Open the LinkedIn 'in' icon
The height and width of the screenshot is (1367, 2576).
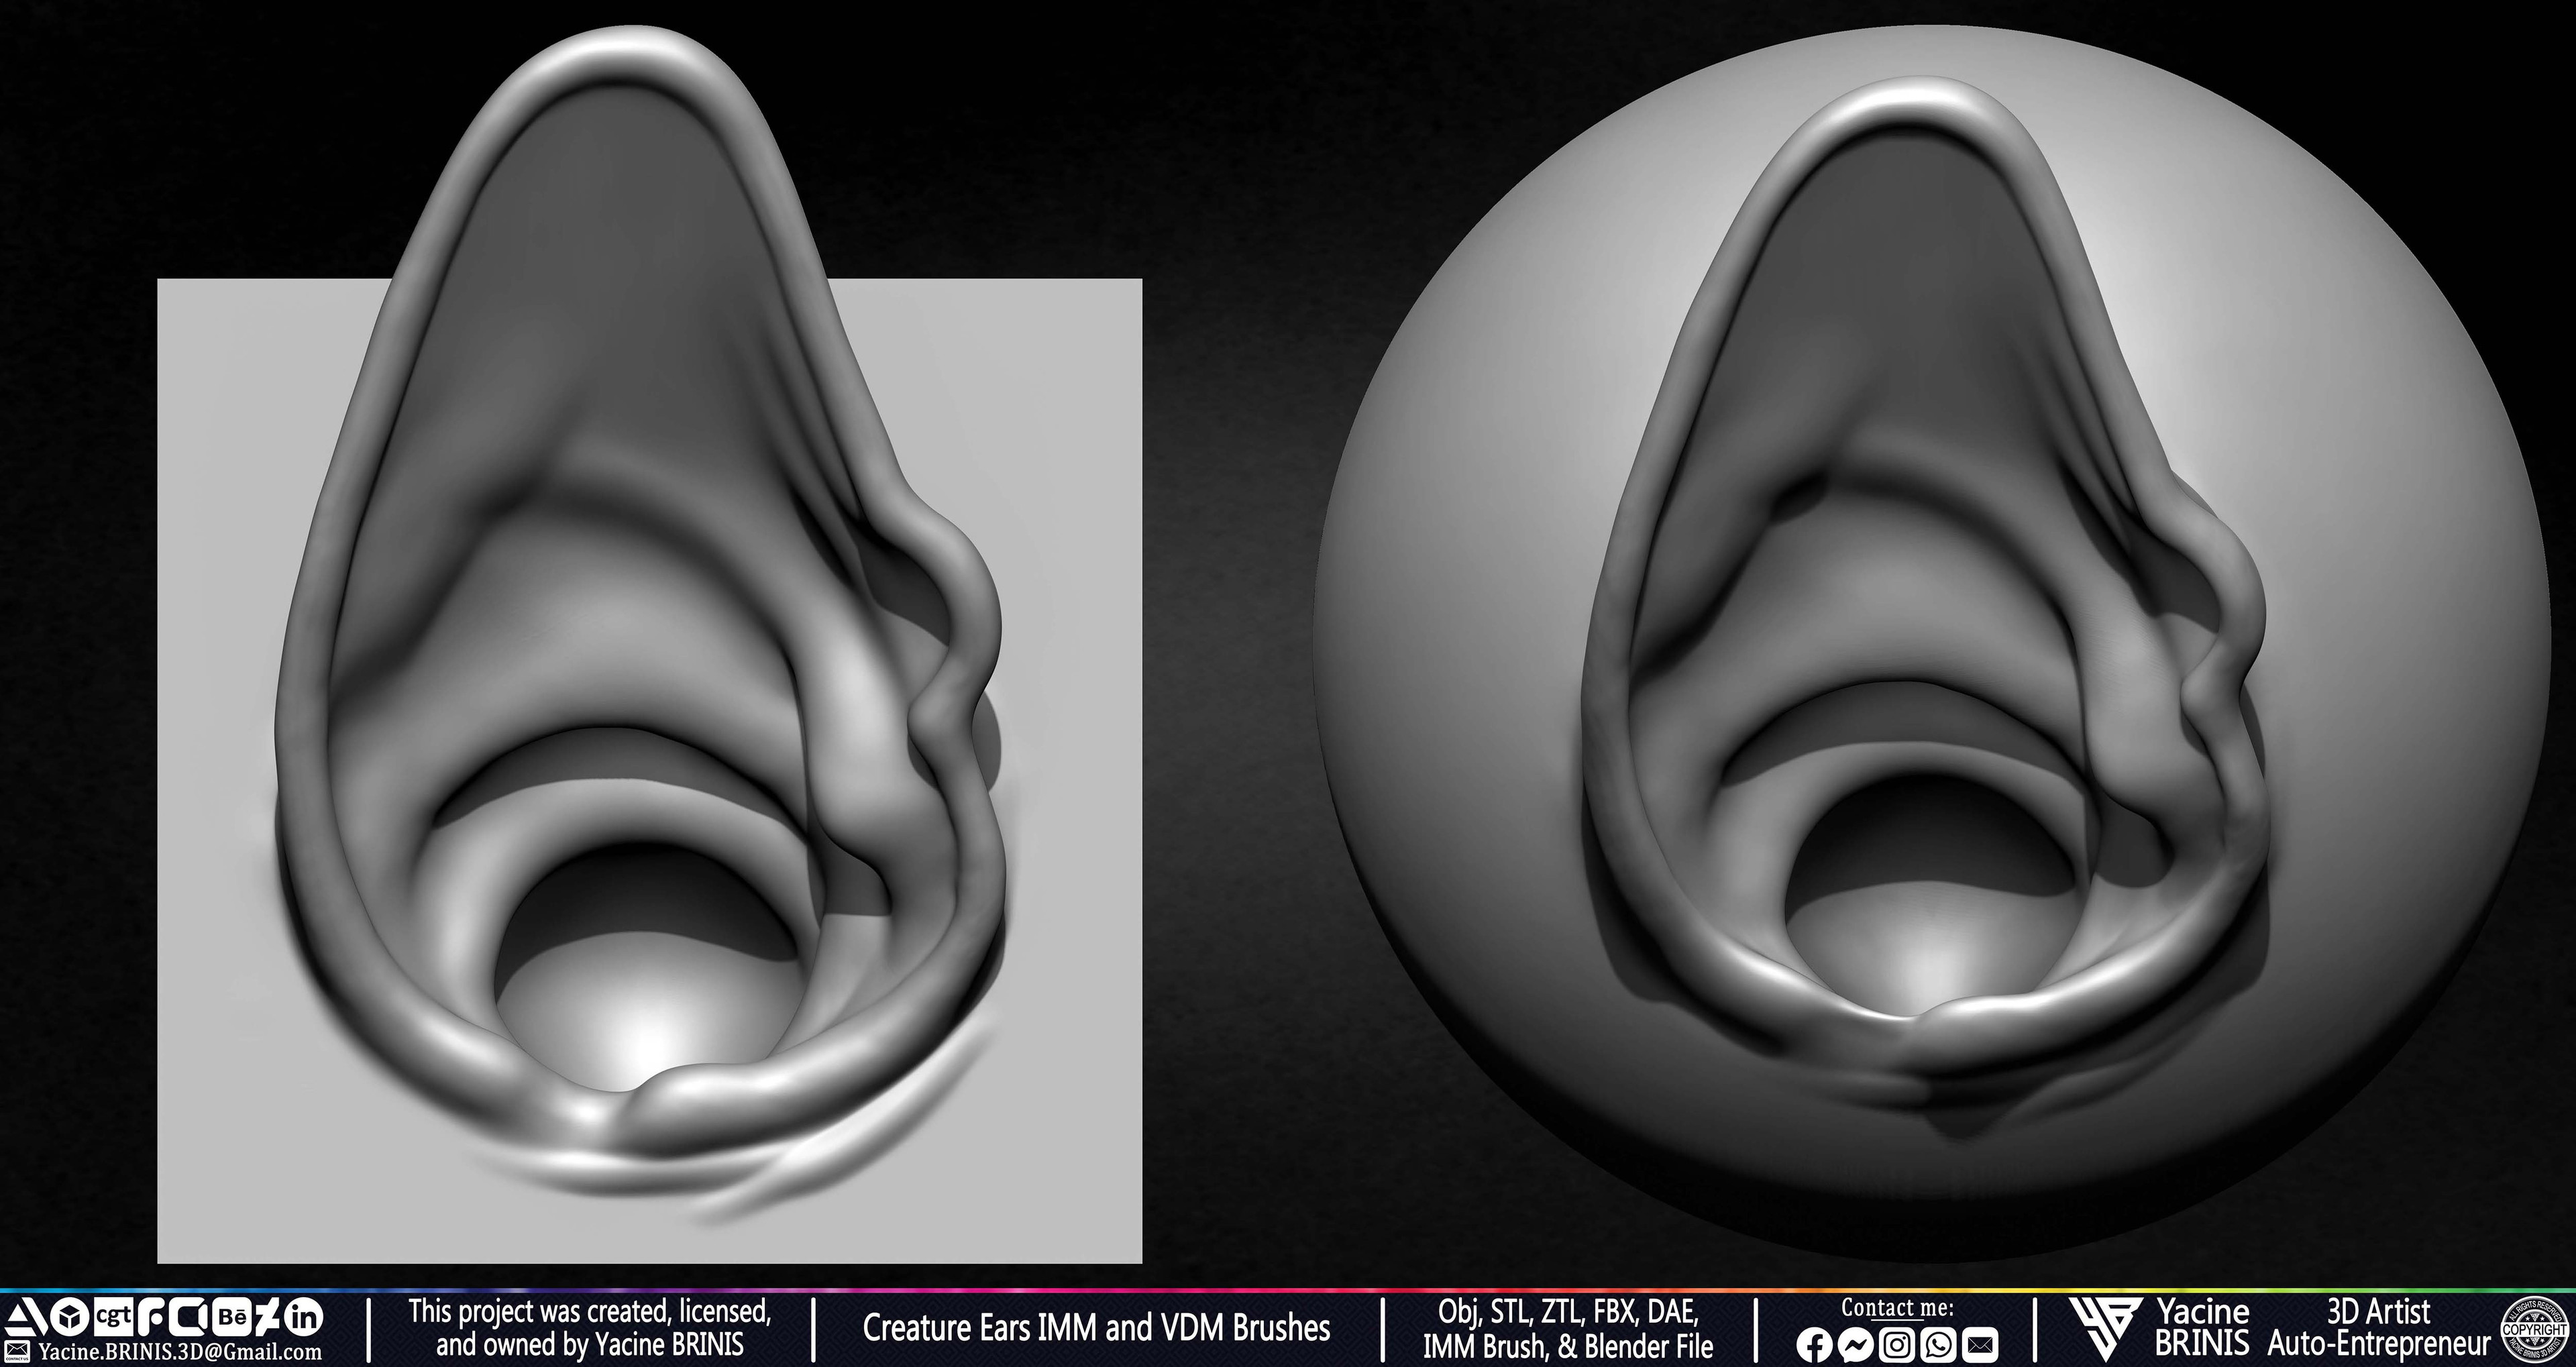(304, 1316)
